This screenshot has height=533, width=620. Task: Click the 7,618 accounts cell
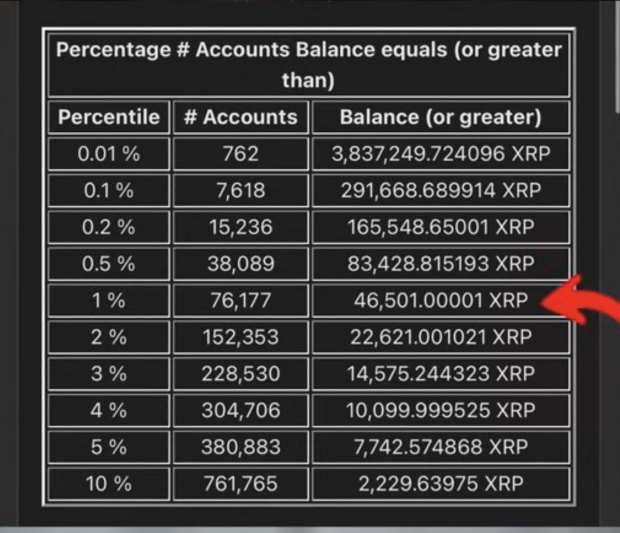pos(240,191)
